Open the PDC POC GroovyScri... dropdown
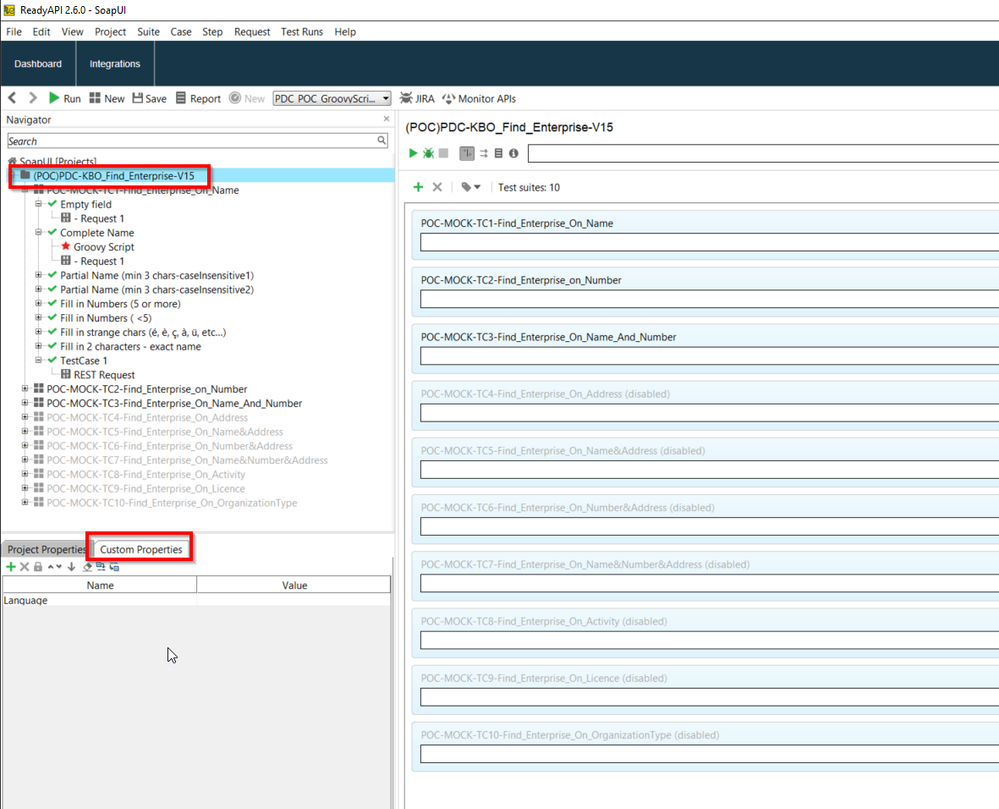999x809 pixels. pyautogui.click(x=331, y=98)
